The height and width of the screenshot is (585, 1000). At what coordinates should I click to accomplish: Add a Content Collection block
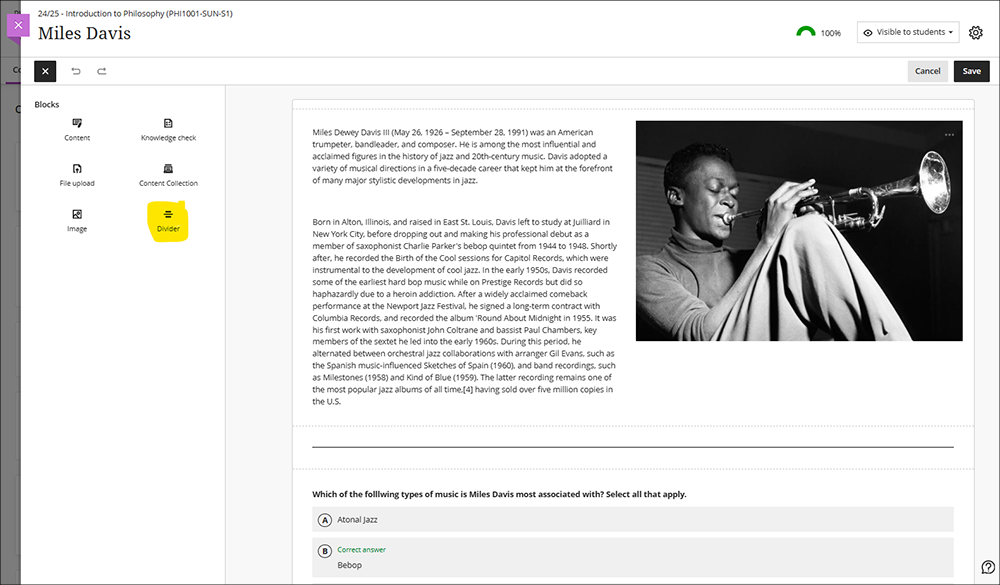click(168, 175)
